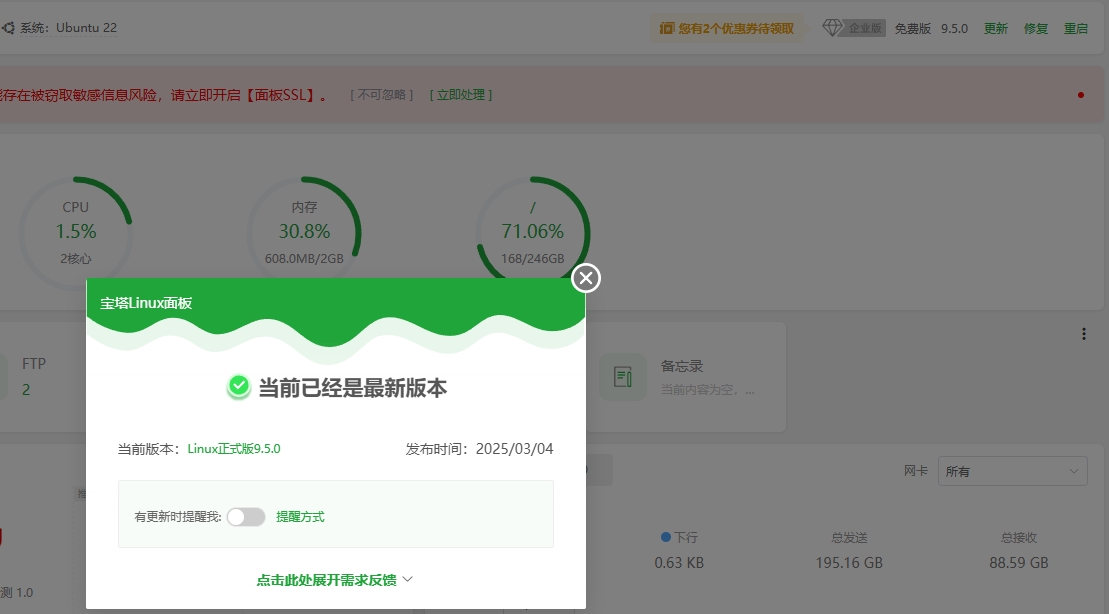Click the 重启 restart link
The image size is (1109, 614).
[x=1076, y=28]
